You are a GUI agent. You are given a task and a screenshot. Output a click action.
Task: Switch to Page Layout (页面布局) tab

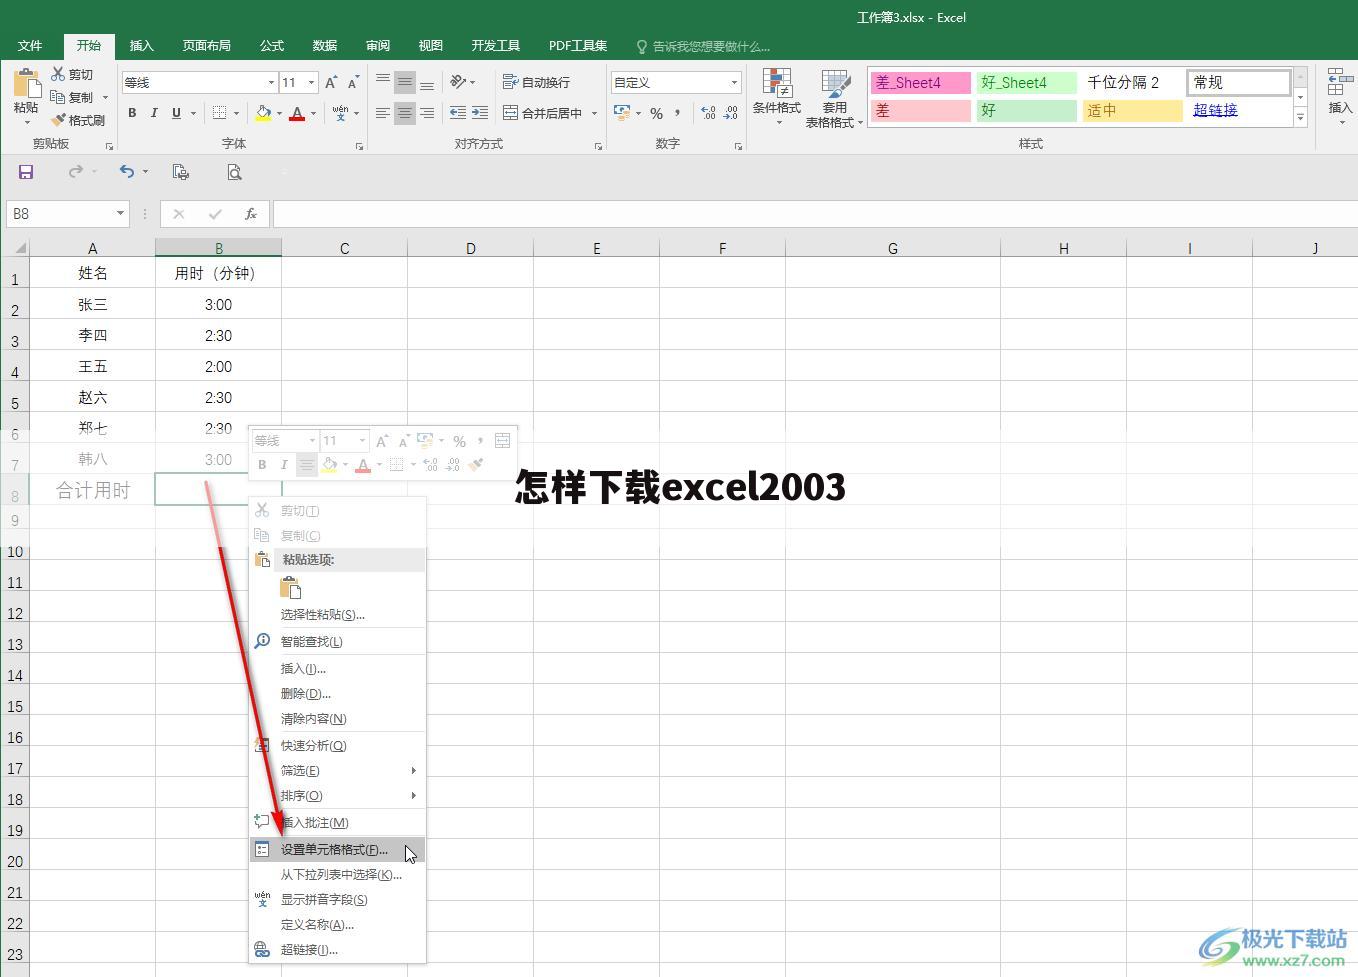[x=207, y=46]
